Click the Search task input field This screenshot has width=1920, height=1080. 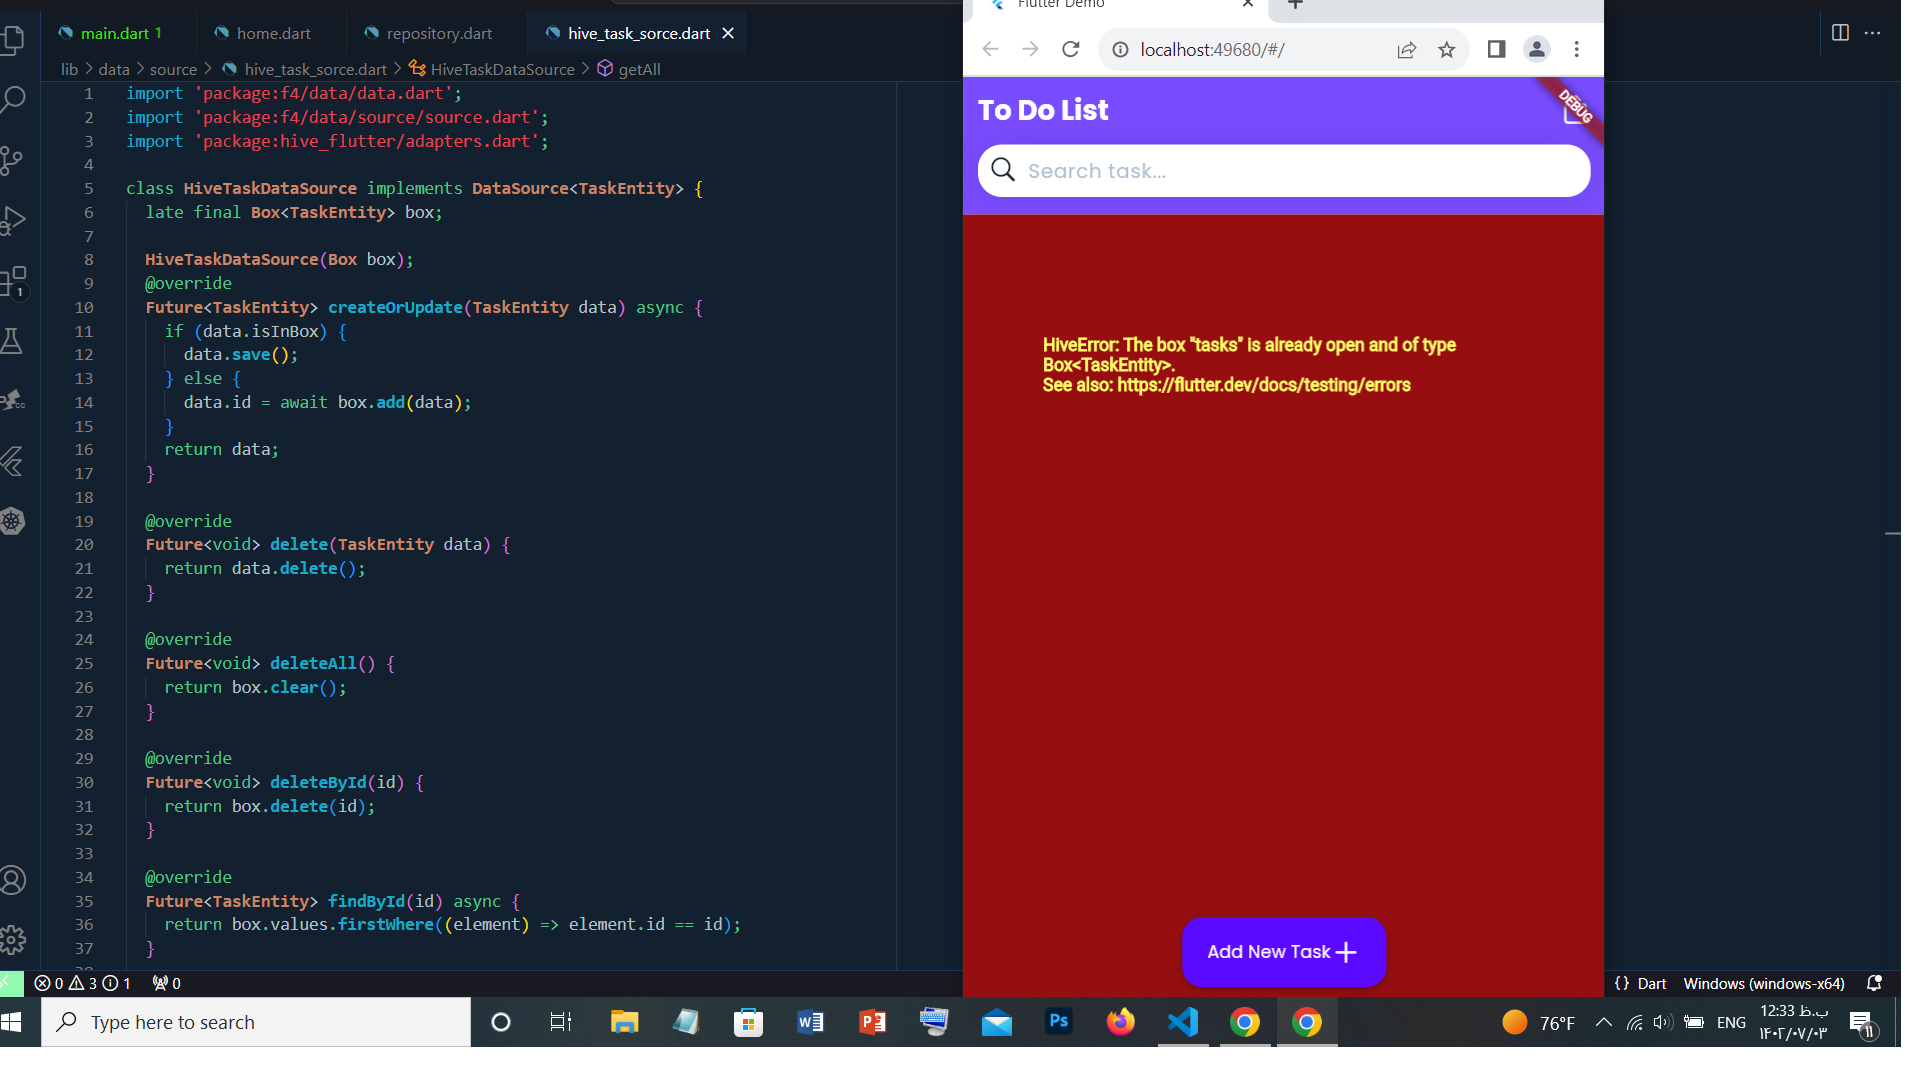click(x=1284, y=170)
